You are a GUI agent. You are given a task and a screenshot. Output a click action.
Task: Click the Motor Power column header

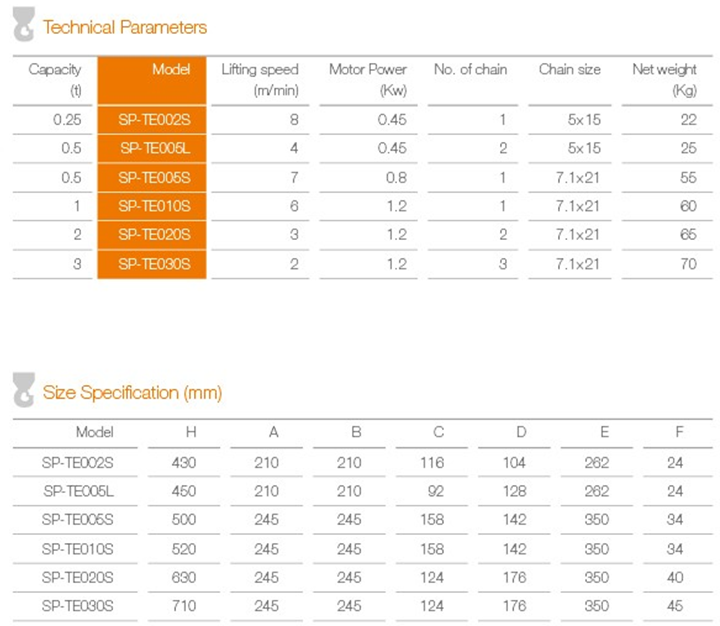point(367,80)
